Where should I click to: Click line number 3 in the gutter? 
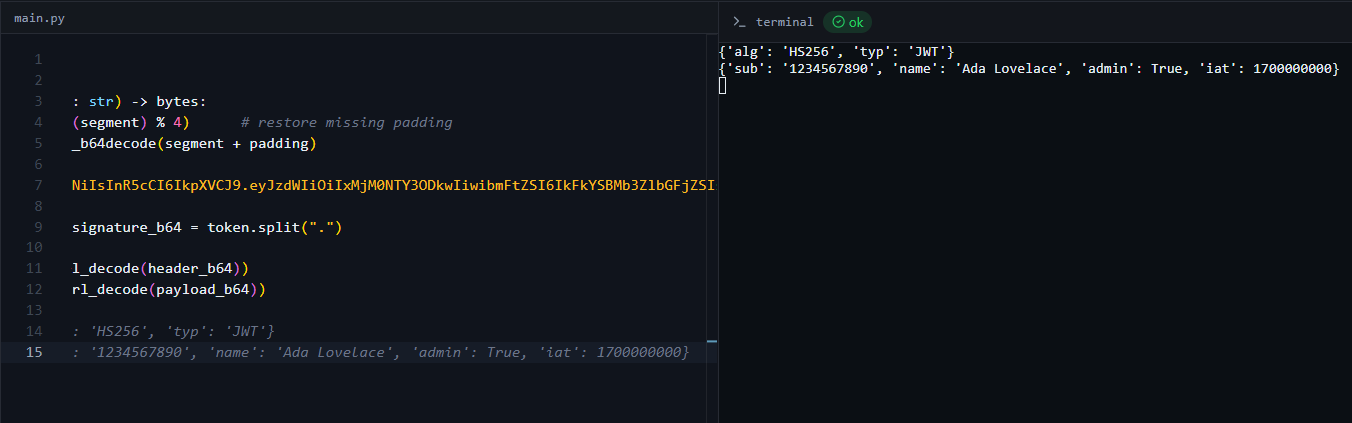coord(38,101)
